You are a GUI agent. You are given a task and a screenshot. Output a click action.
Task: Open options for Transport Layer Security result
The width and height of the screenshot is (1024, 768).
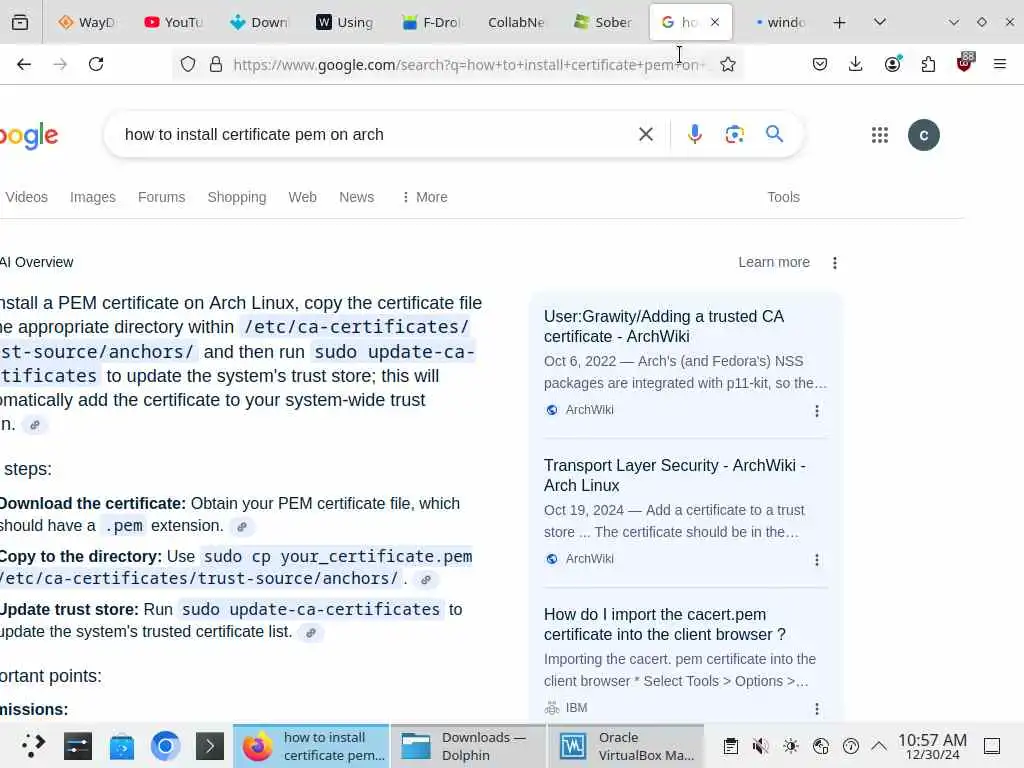(x=816, y=560)
